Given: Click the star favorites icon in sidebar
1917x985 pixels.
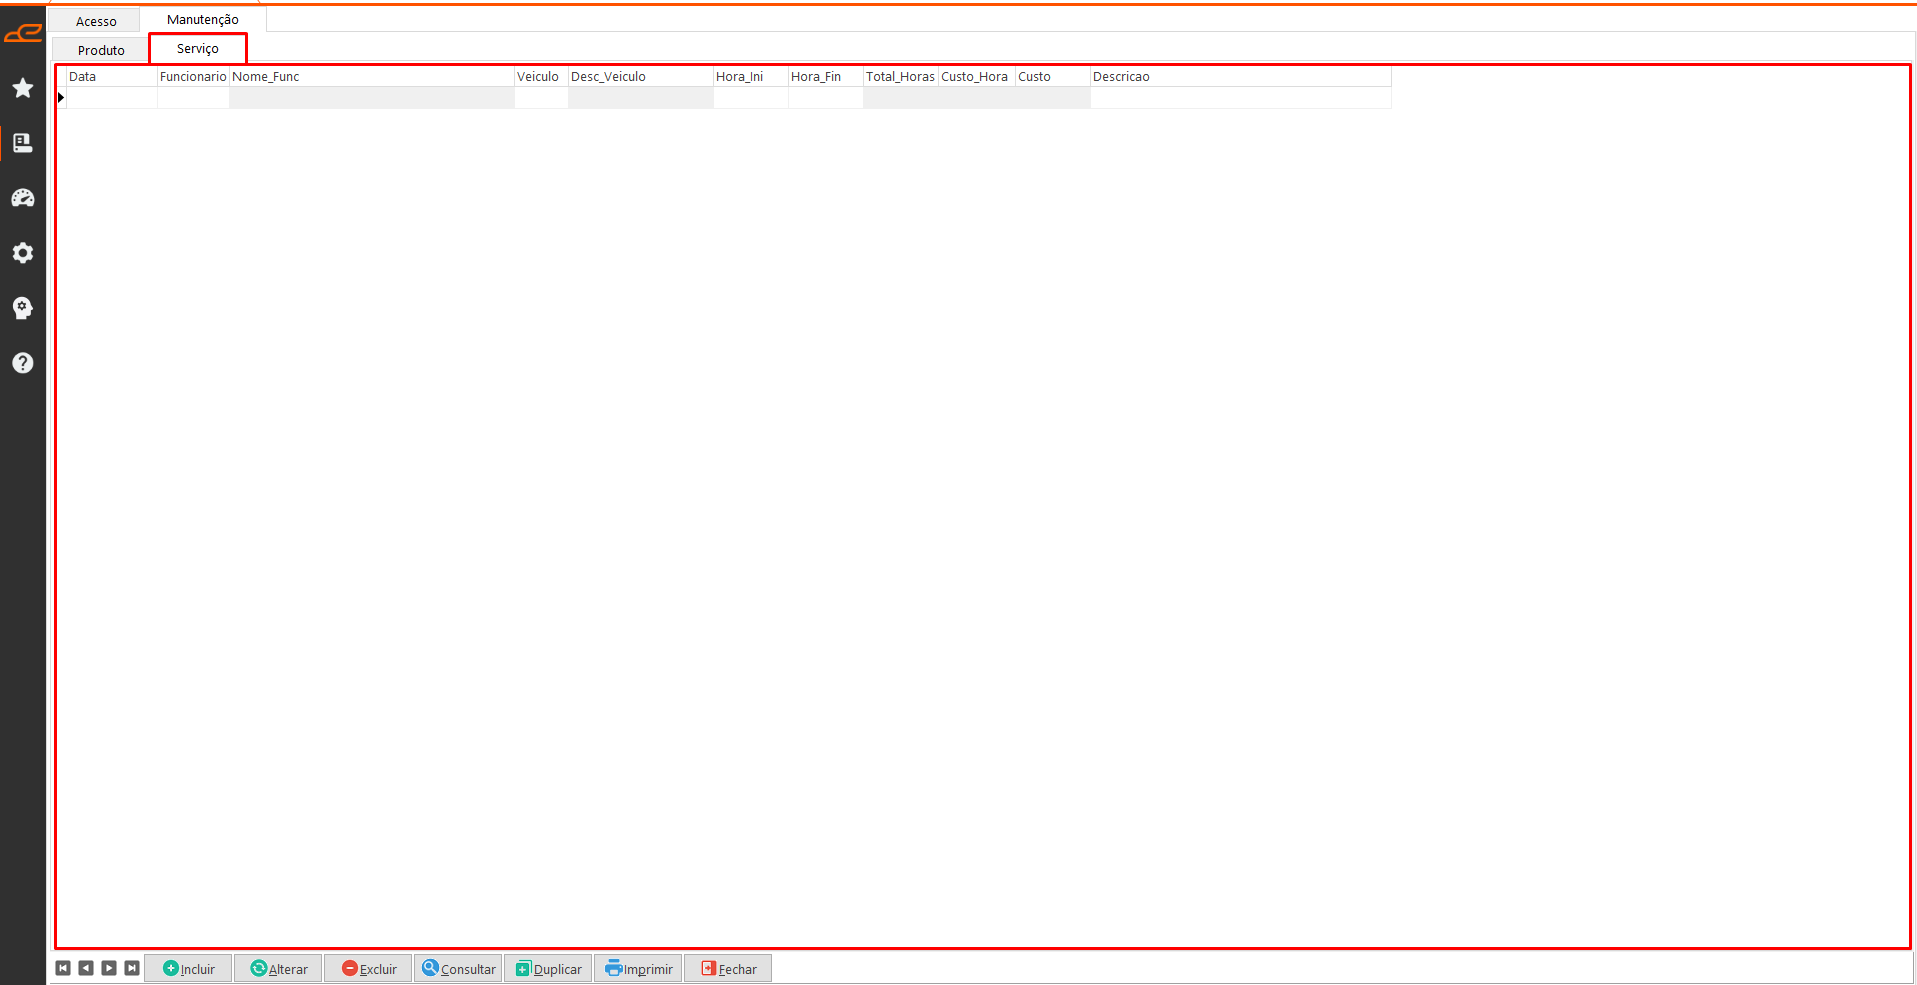Looking at the screenshot, I should [x=23, y=88].
